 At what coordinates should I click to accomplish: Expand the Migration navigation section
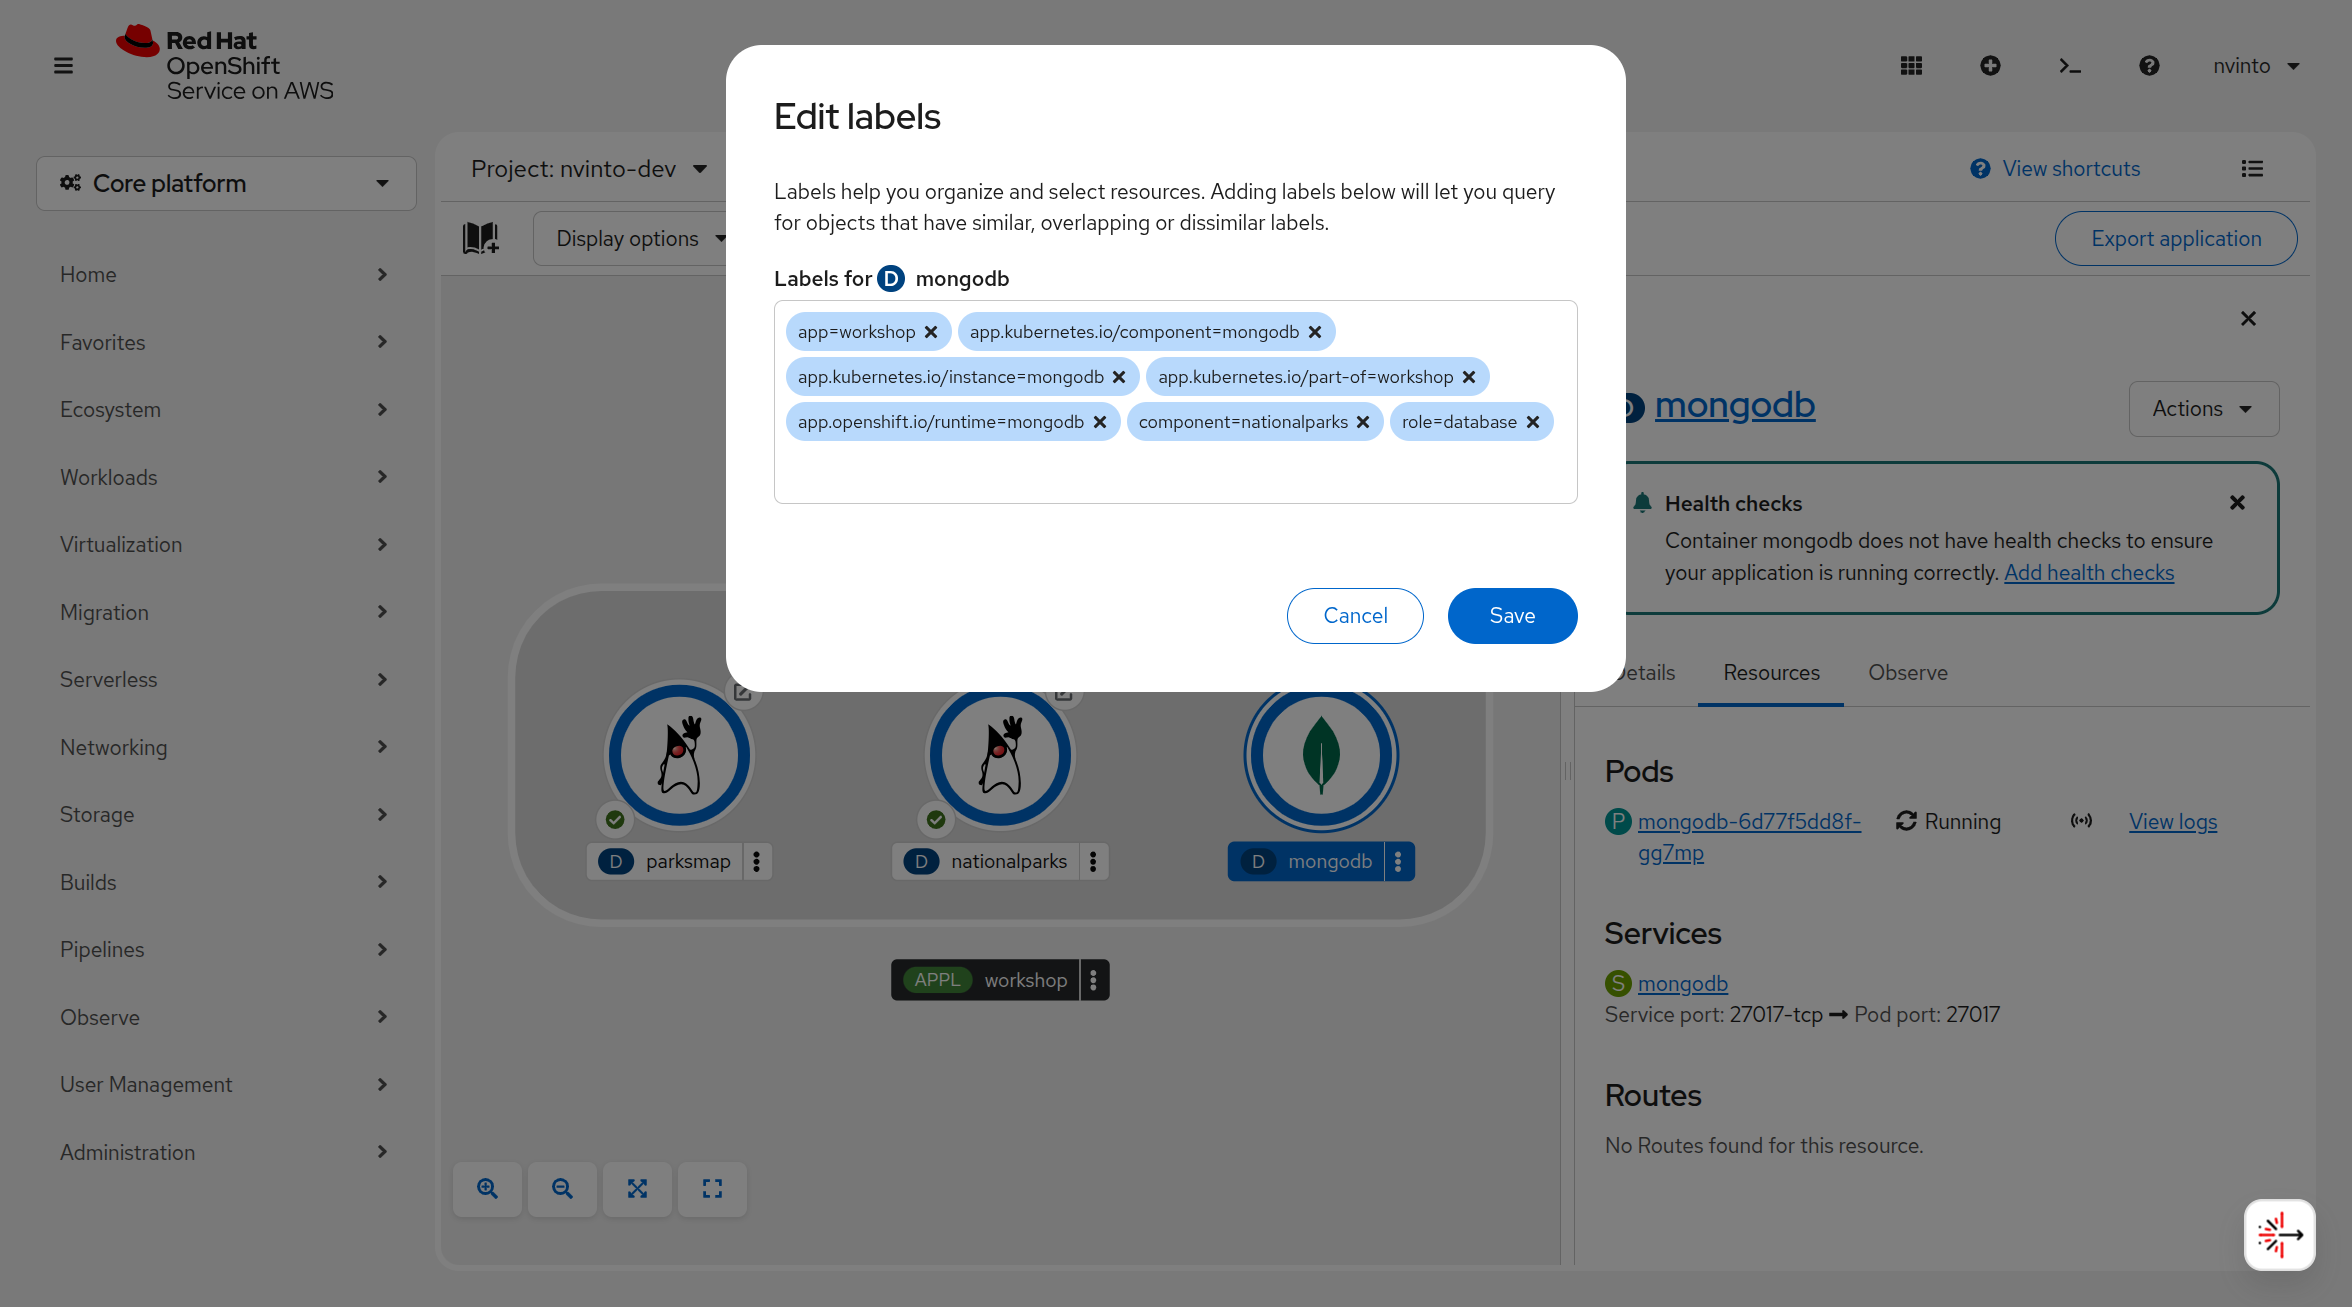click(x=224, y=612)
